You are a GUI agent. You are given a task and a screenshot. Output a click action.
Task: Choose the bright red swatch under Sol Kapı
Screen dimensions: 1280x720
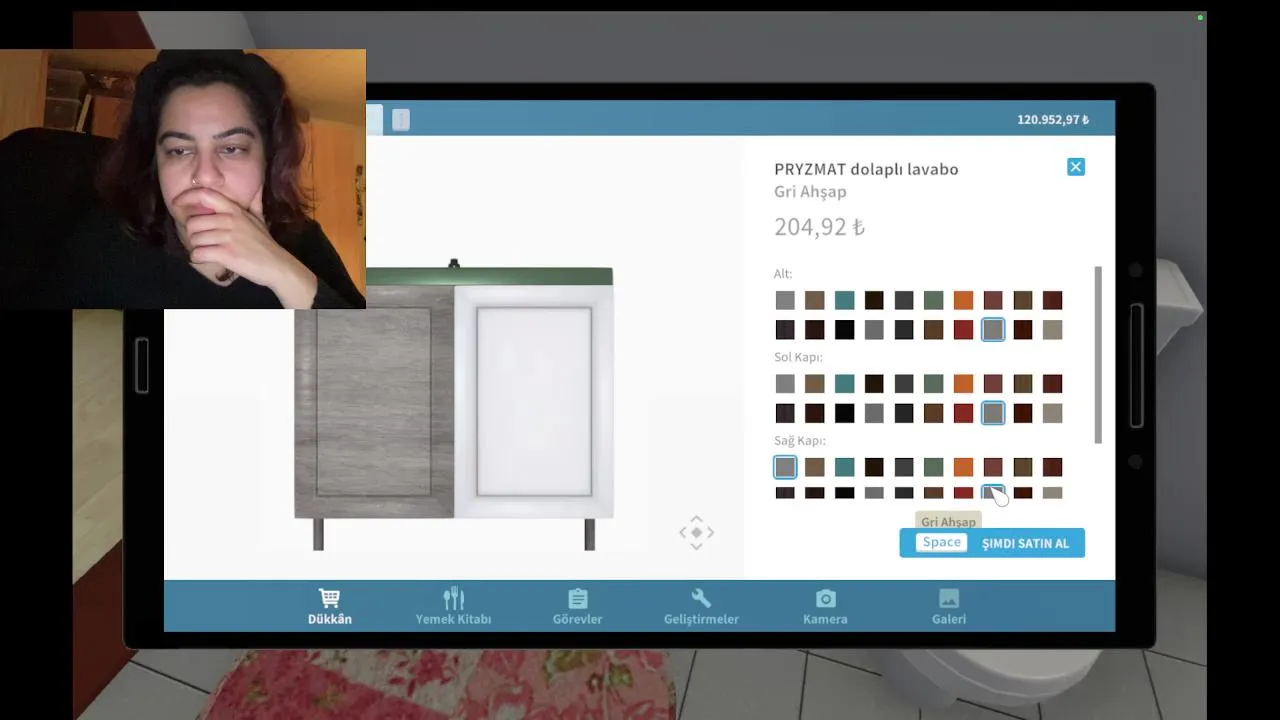[963, 413]
